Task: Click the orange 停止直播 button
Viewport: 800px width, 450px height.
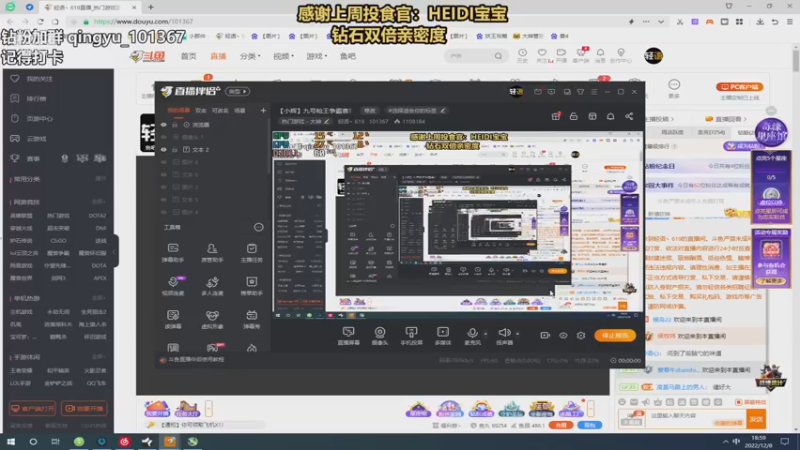Action: [x=615, y=335]
